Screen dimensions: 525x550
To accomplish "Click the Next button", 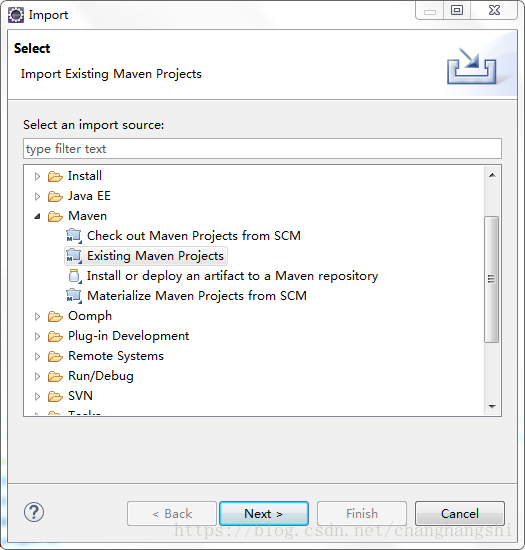I will click(264, 514).
